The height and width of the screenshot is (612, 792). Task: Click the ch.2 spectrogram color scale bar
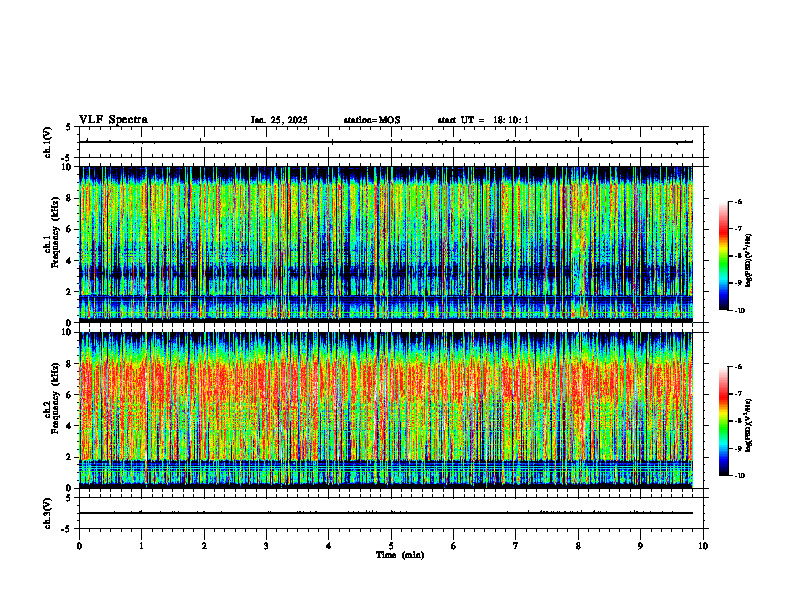723,421
